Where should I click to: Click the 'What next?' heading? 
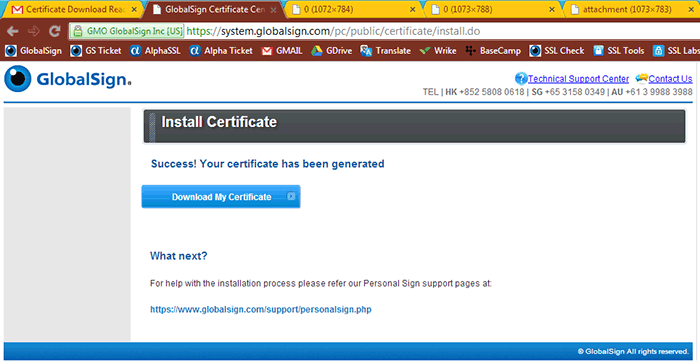click(x=179, y=256)
